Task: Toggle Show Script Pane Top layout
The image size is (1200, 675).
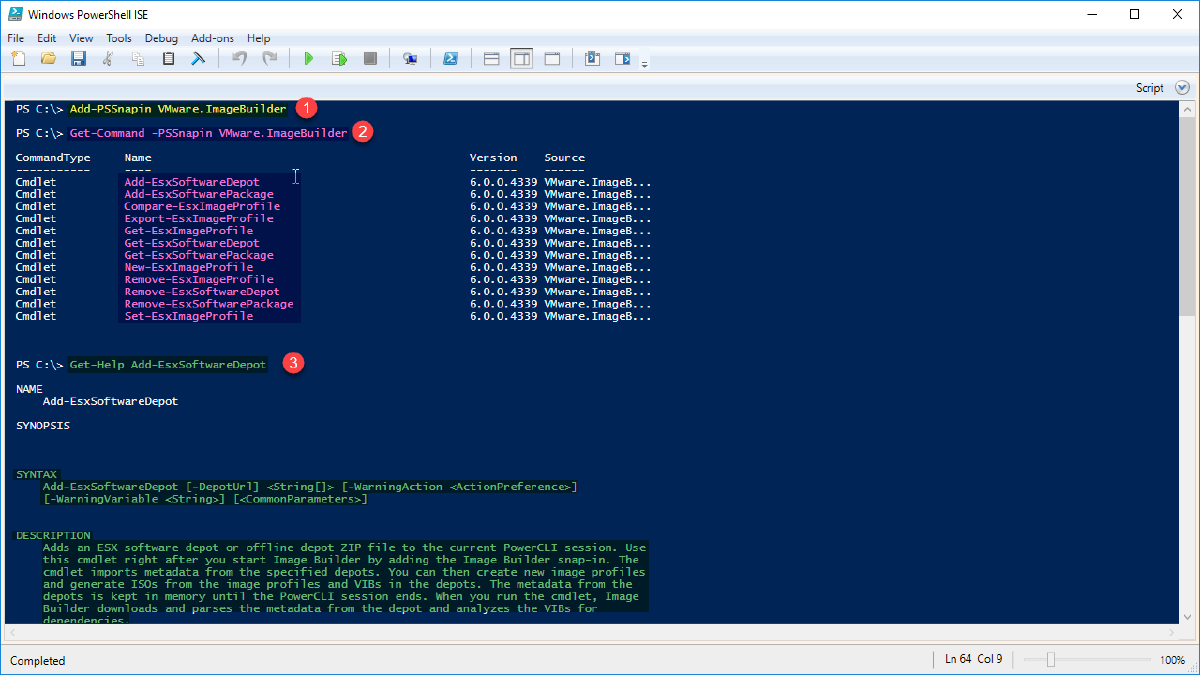Action: (x=491, y=59)
